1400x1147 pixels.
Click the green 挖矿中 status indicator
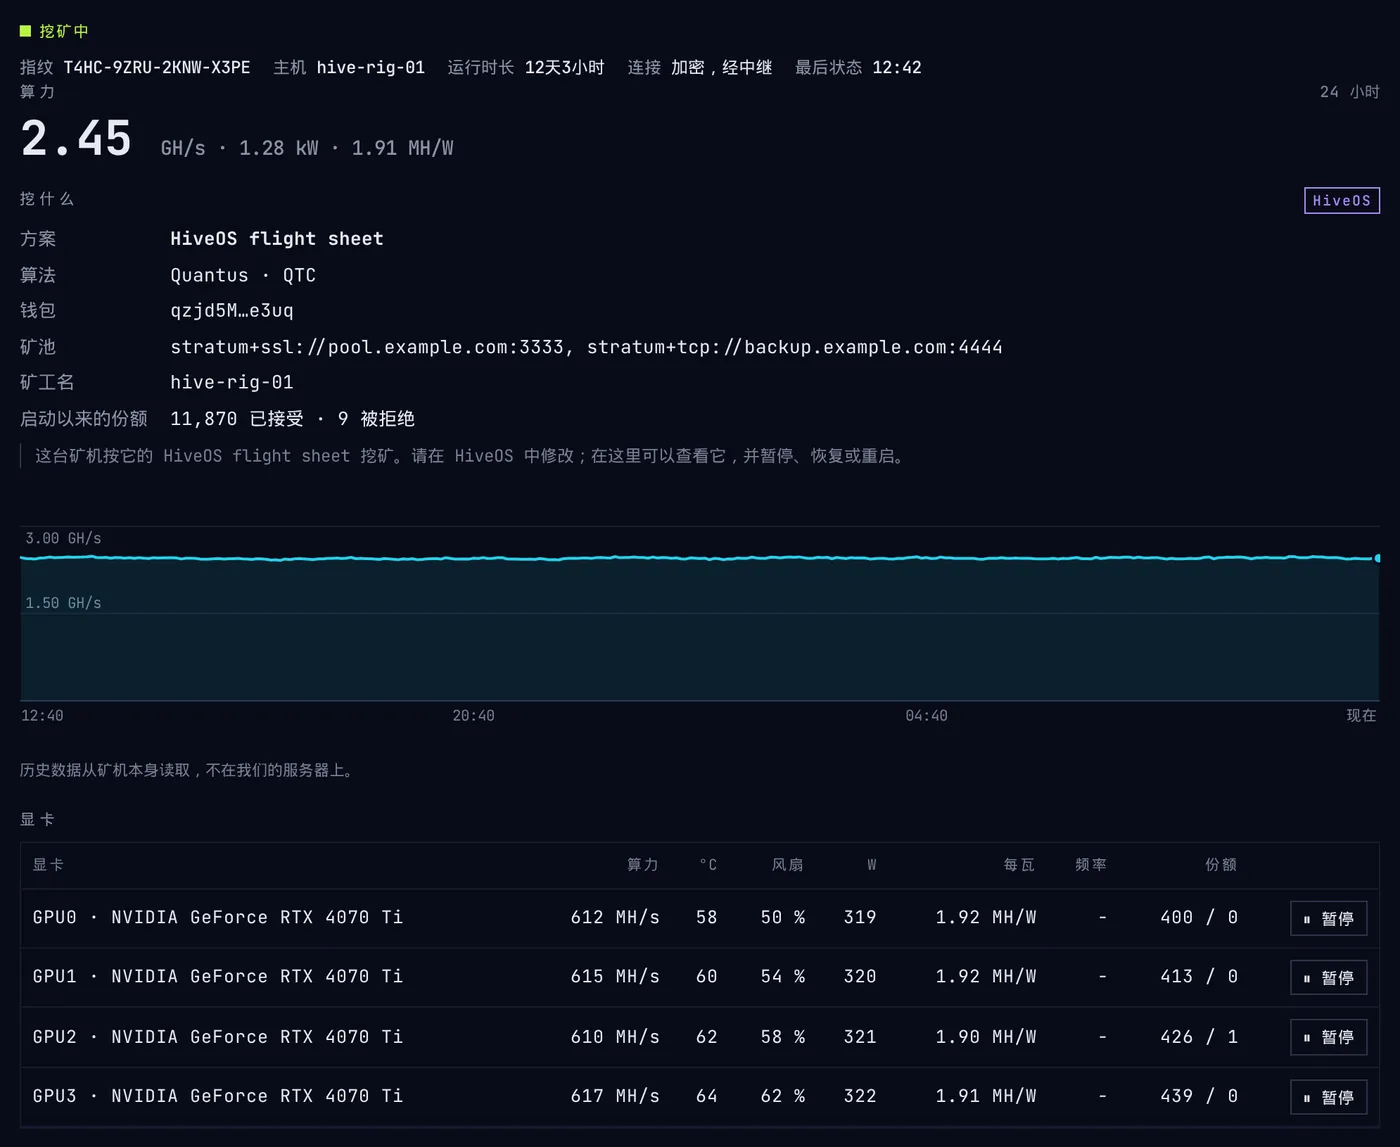click(54, 31)
